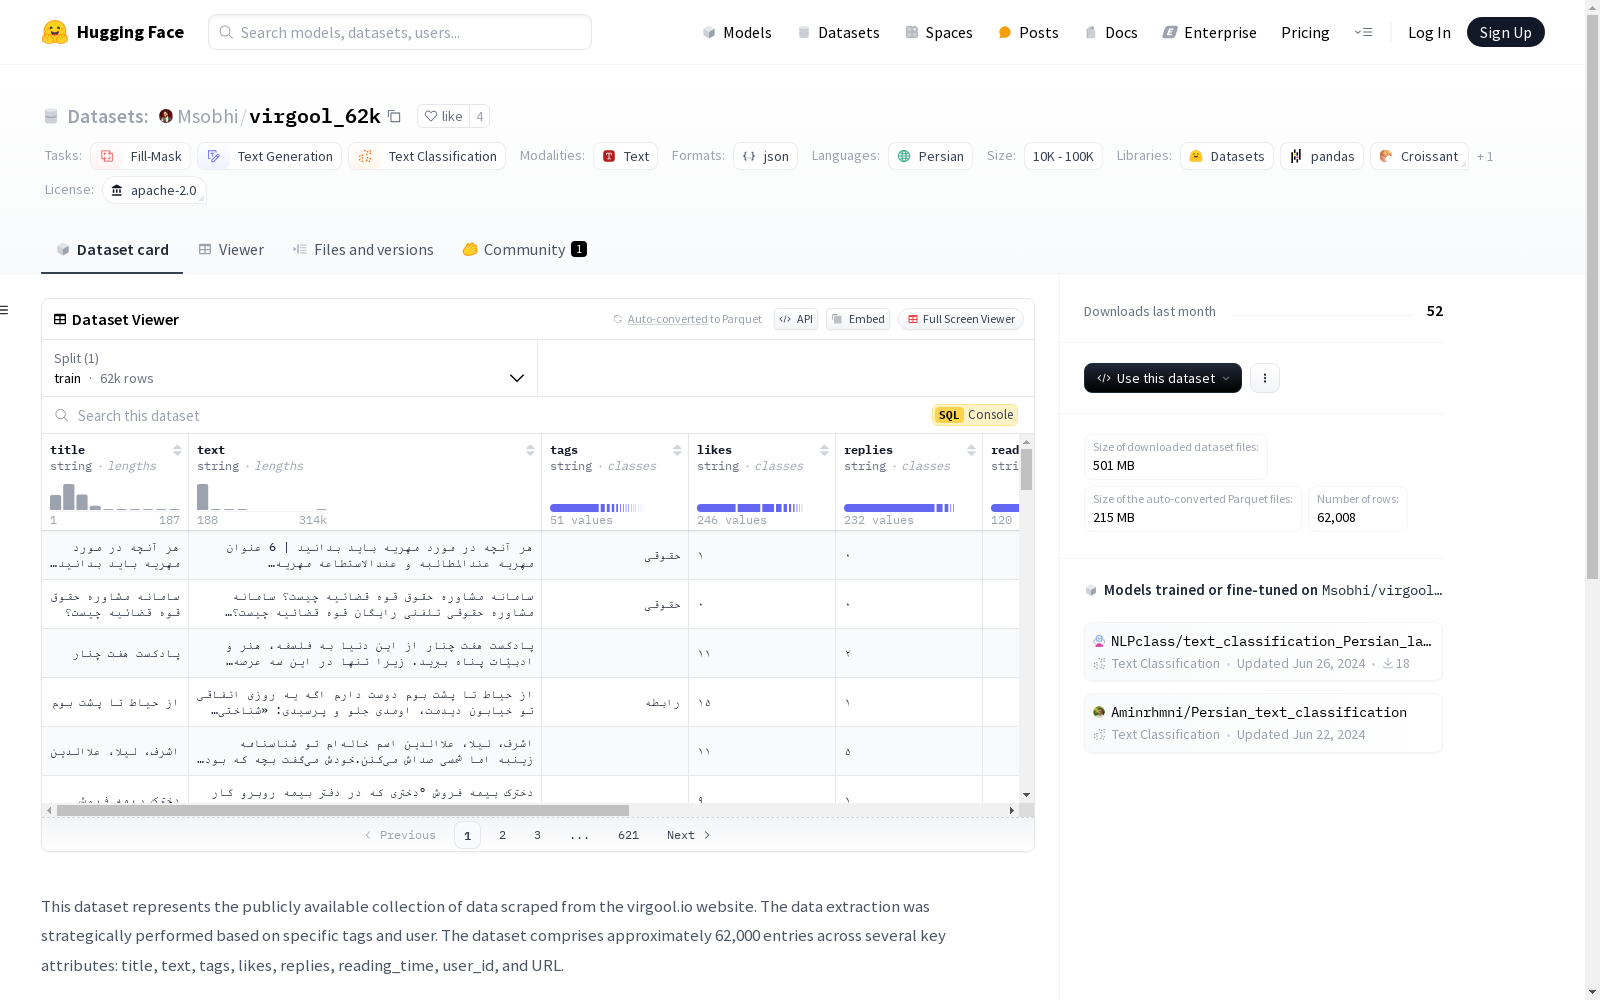Select the Dataset card tab
This screenshot has height=1000, width=1600.
point(112,250)
